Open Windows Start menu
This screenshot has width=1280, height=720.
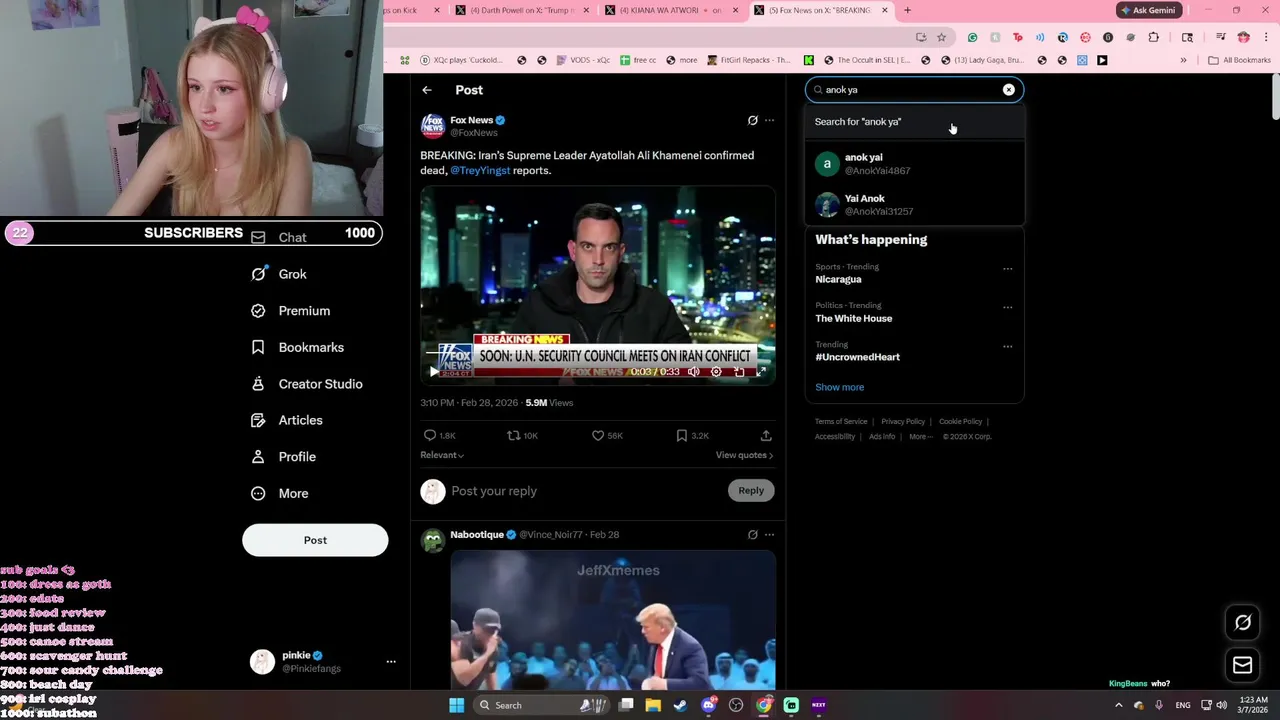(456, 705)
